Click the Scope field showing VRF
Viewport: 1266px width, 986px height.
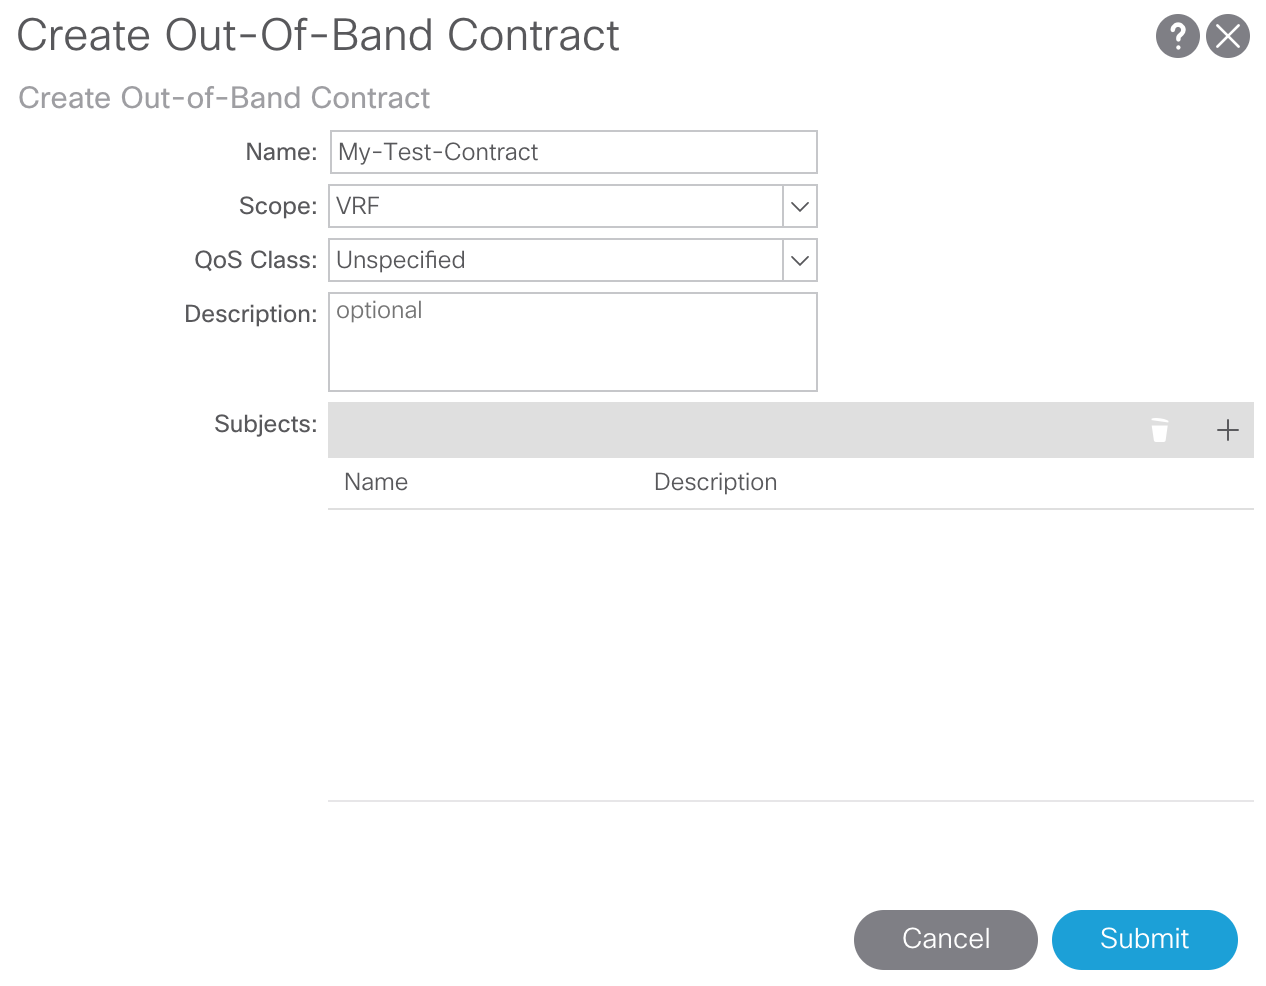555,206
